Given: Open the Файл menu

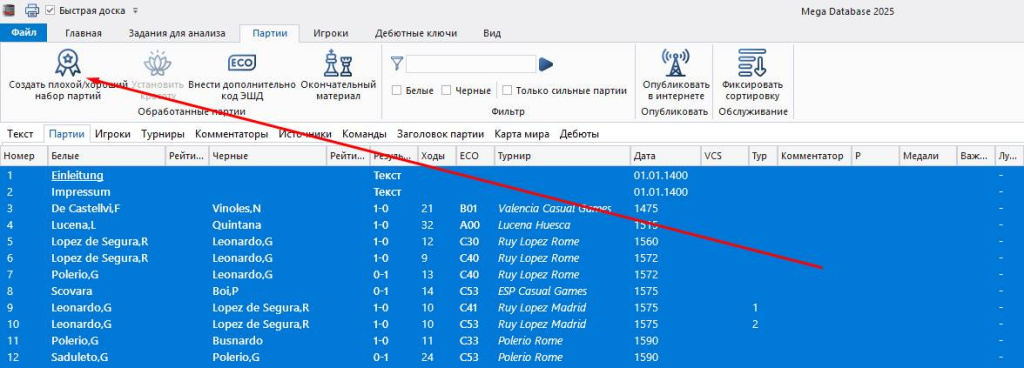Looking at the screenshot, I should [x=24, y=33].
